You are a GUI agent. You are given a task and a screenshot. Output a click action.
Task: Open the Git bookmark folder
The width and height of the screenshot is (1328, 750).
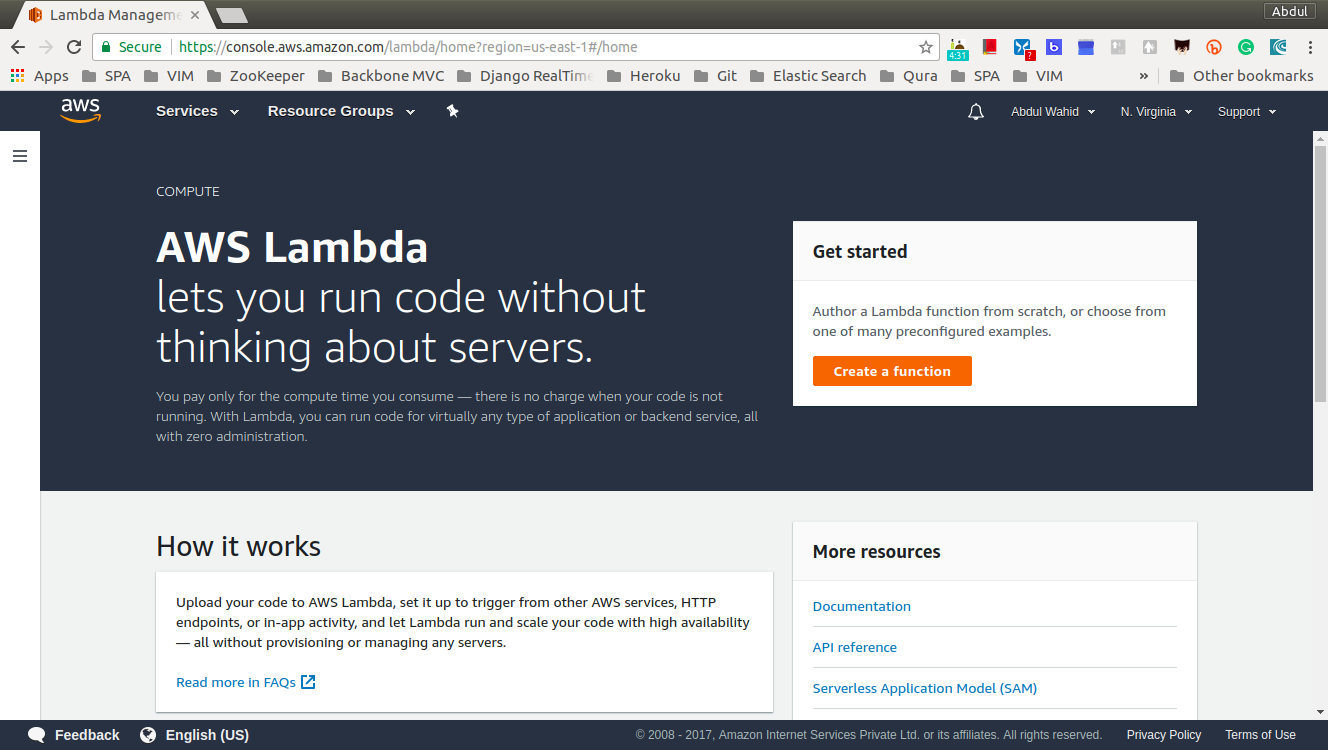pyautogui.click(x=715, y=76)
